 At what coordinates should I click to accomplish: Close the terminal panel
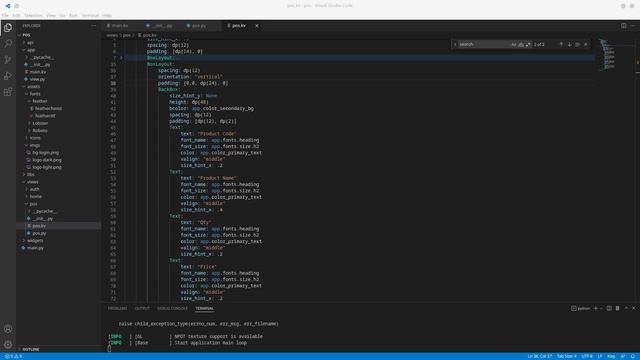click(633, 308)
